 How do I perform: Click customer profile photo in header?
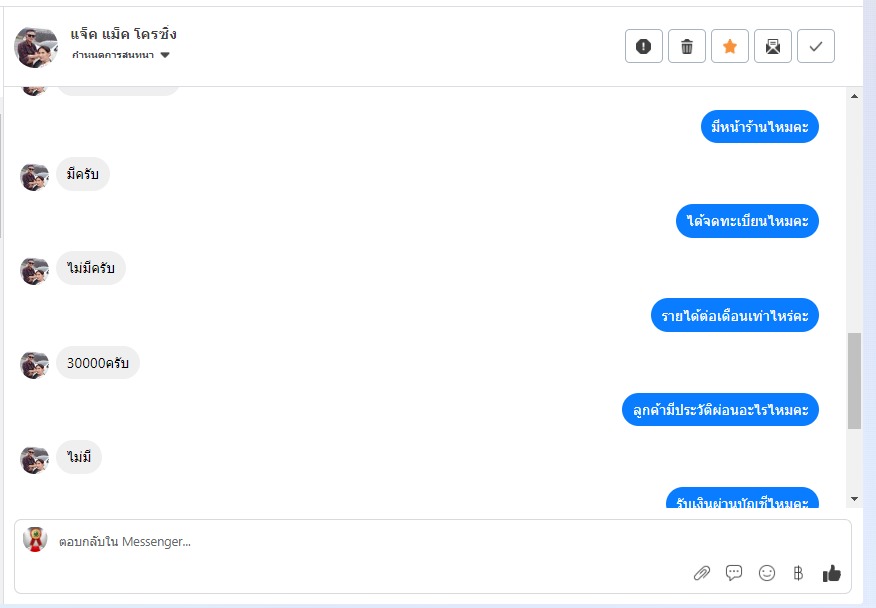(x=36, y=47)
